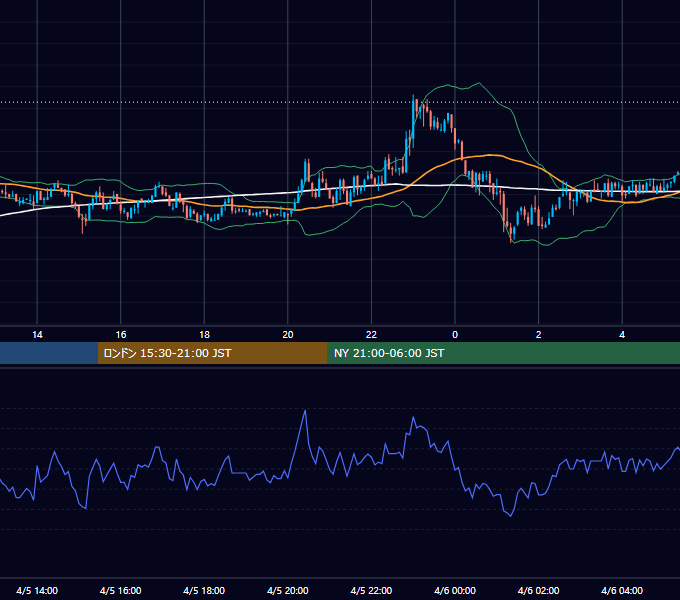Screen dimensions: 680x600
Task: Click the 4/5 14:00 label on the lower axis
Action: (x=37, y=590)
